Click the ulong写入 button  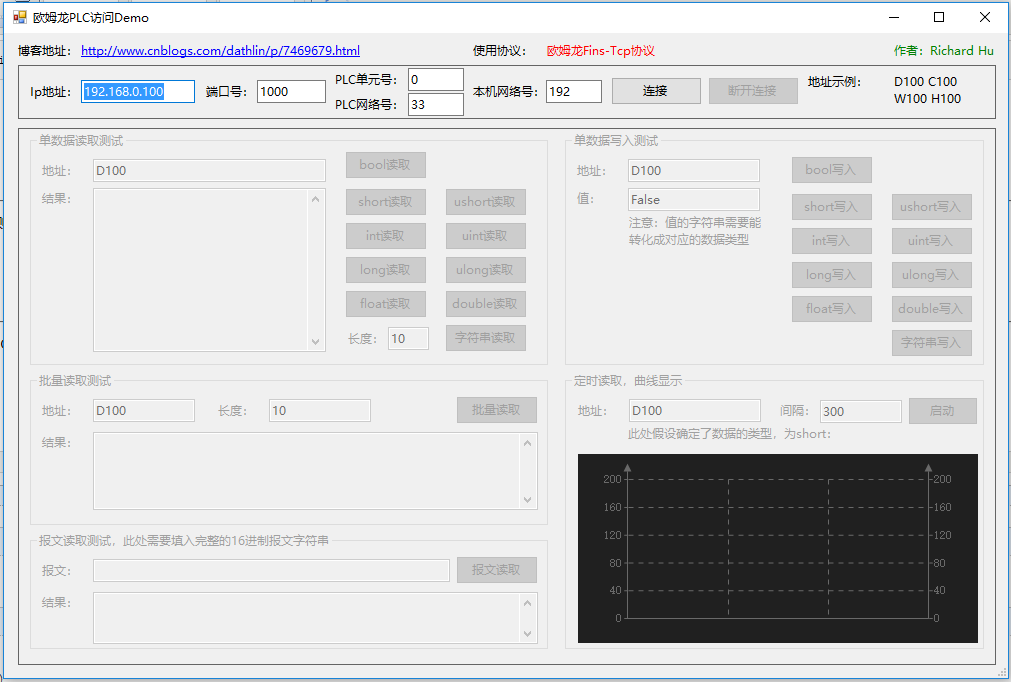932,275
